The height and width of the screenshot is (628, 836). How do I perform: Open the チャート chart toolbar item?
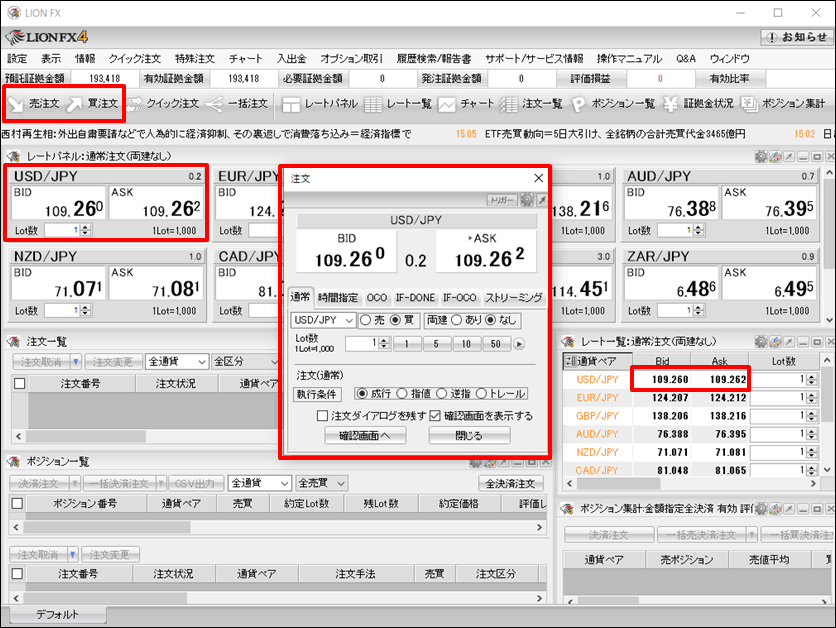click(x=466, y=103)
